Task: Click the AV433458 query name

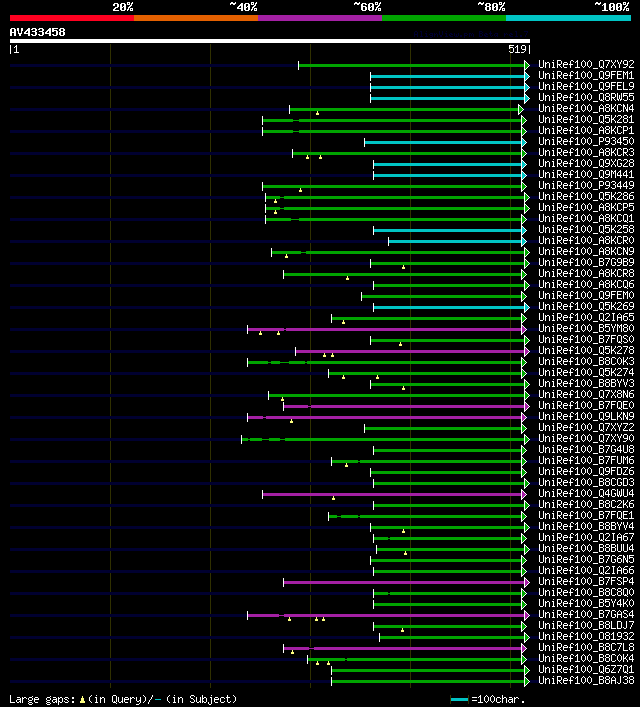Action: tap(37, 32)
